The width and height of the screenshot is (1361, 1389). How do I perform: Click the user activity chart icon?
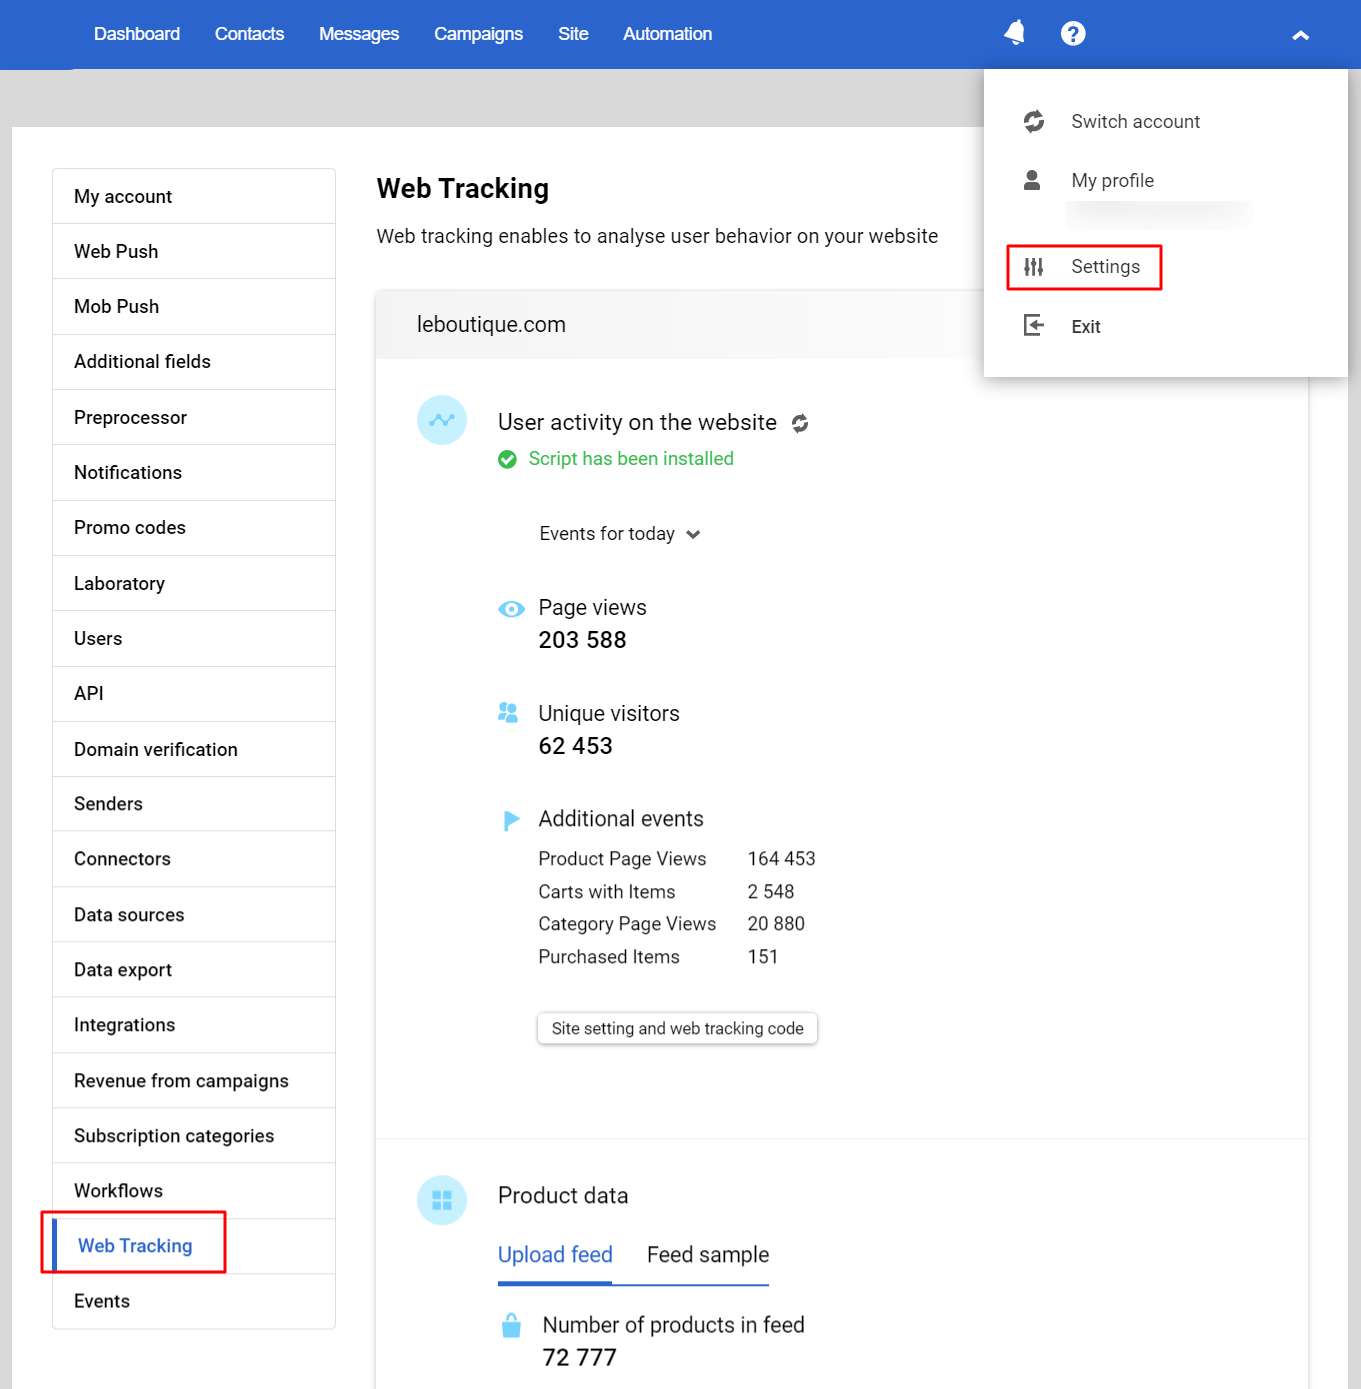coord(442,420)
